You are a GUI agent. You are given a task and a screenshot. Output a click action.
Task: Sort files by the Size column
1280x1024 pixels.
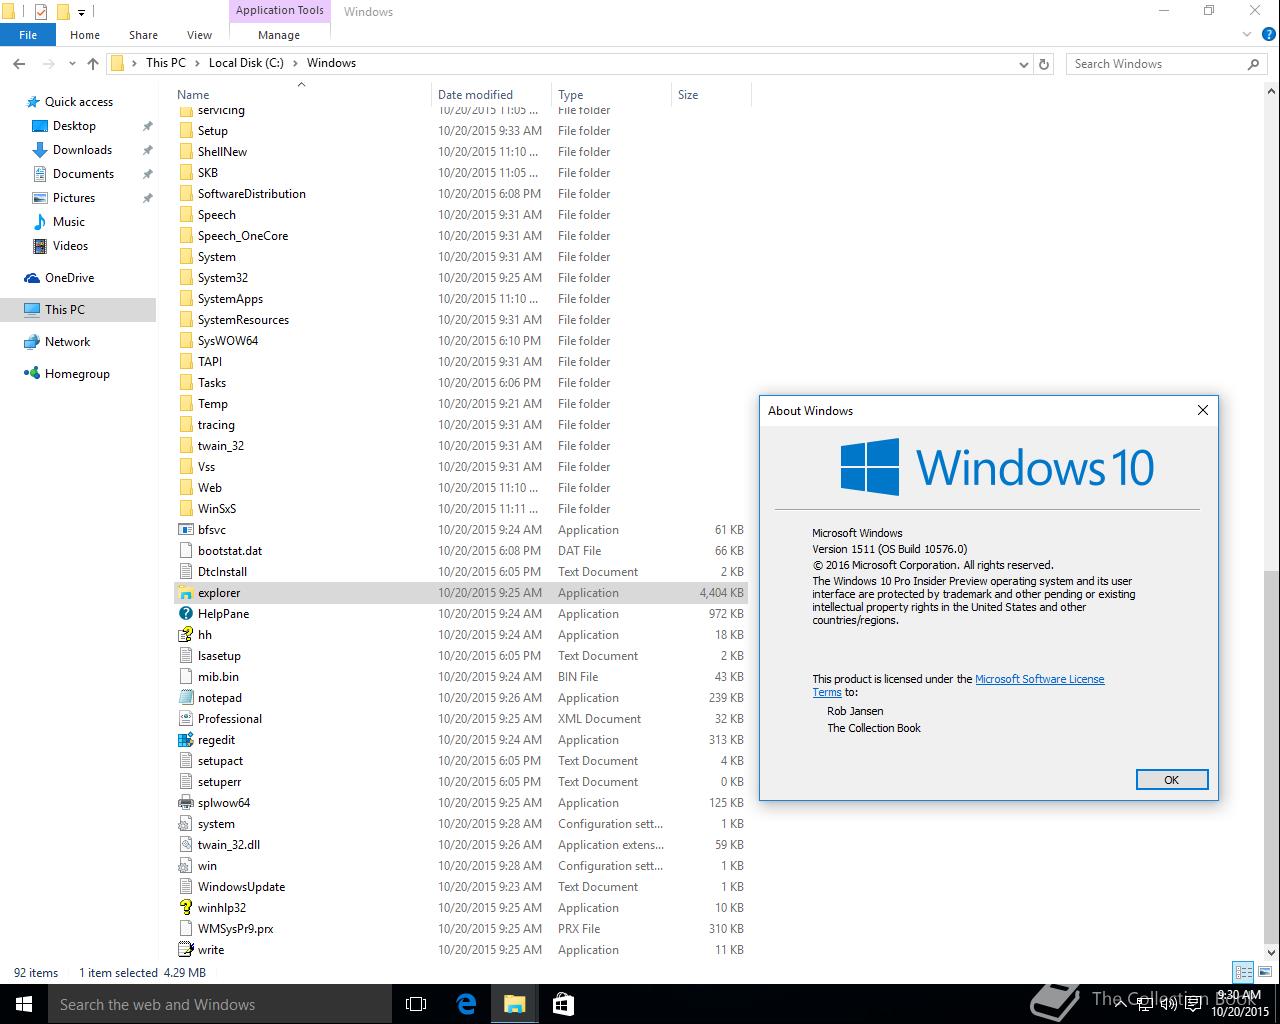tap(711, 95)
